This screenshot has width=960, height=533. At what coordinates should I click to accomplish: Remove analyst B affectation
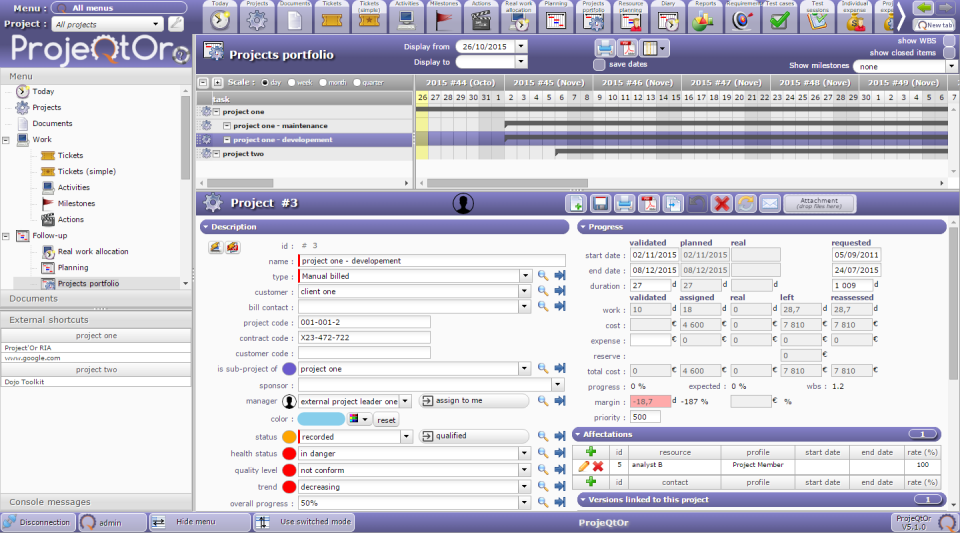(598, 466)
